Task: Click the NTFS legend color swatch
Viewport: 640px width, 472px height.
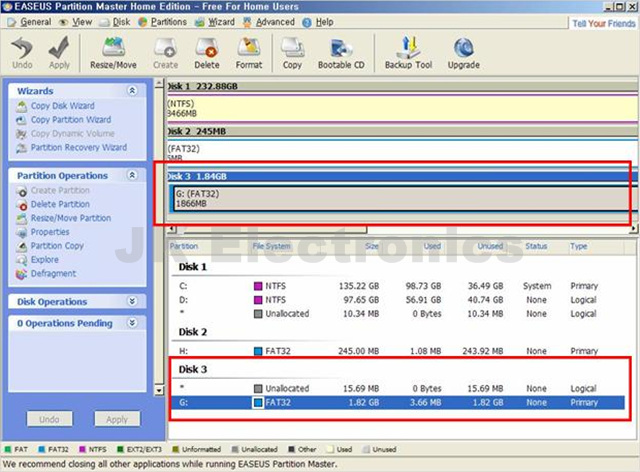Action: pyautogui.click(x=82, y=450)
